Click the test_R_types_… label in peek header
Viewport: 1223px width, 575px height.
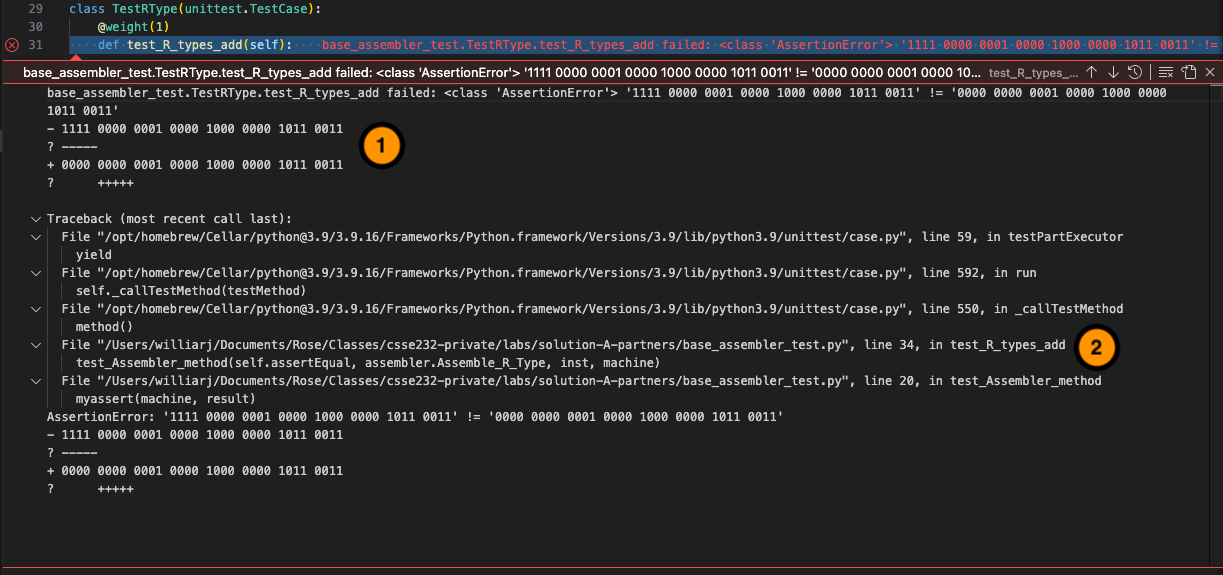click(1032, 73)
